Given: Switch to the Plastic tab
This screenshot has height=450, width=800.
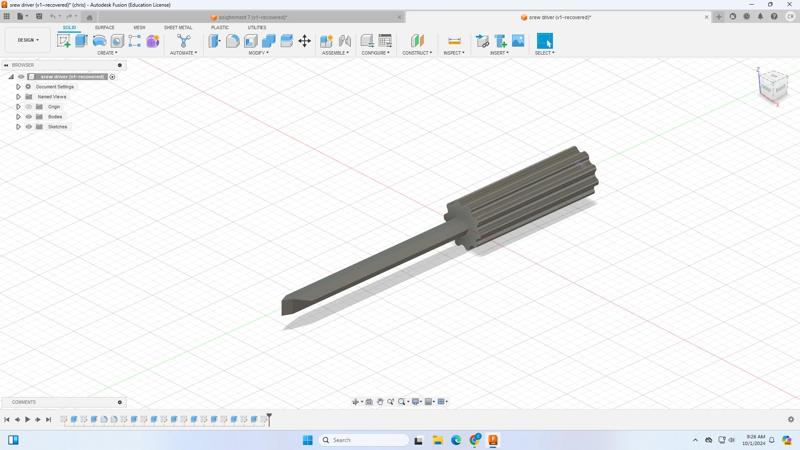Looking at the screenshot, I should 220,28.
